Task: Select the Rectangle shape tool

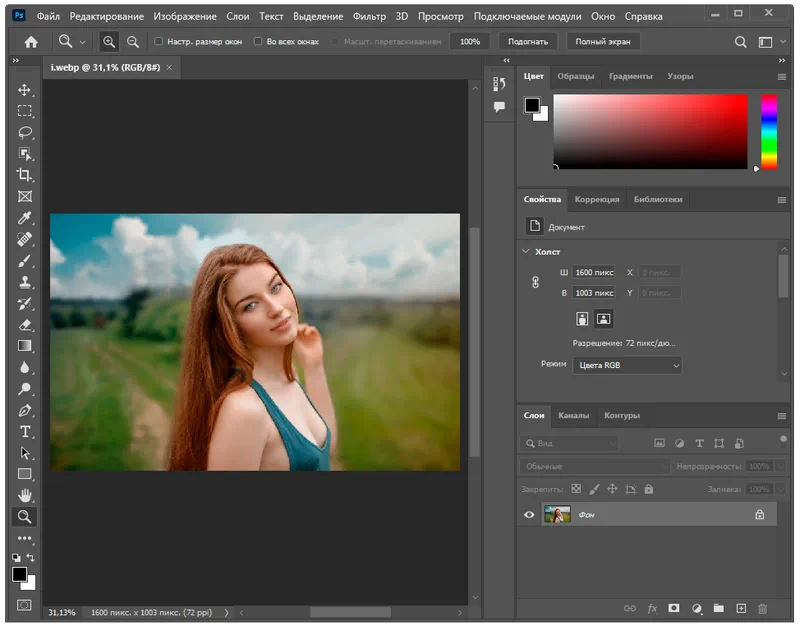Action: (24, 474)
